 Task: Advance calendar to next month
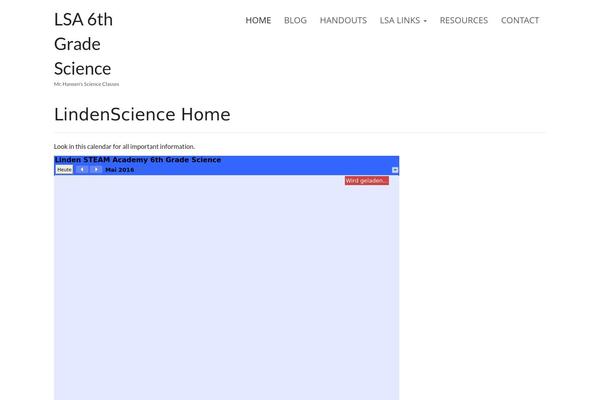[x=96, y=170]
